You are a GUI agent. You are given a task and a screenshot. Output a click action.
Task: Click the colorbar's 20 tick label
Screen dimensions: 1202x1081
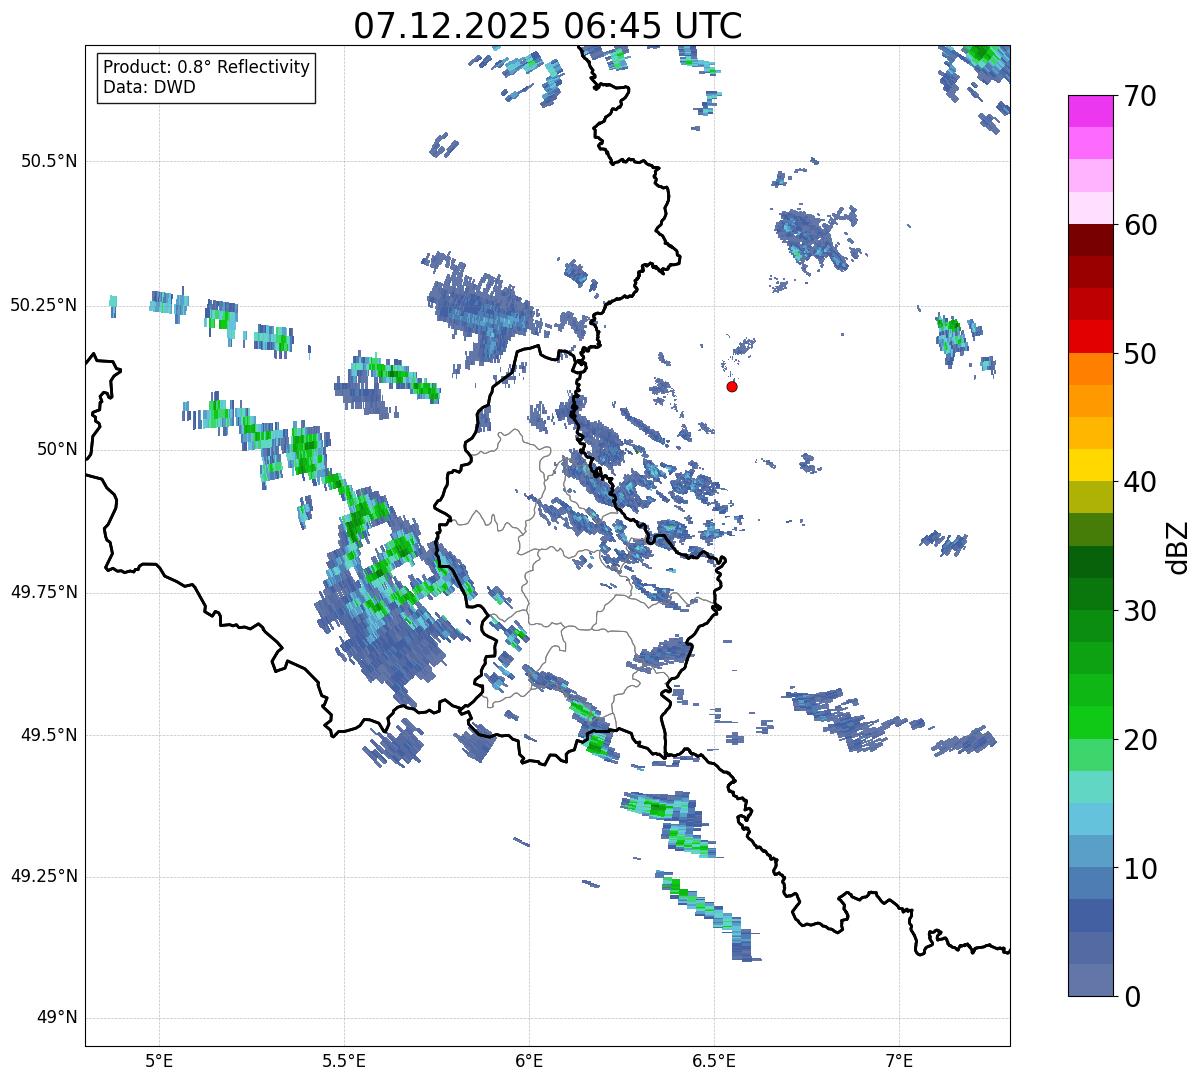1140,740
